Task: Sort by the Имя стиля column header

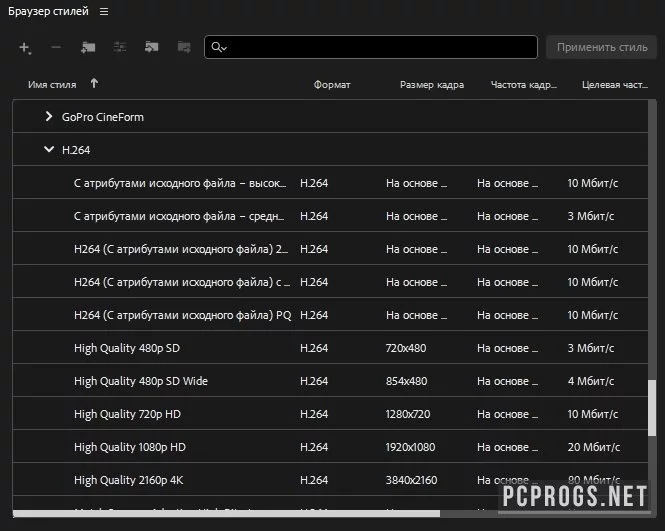Action: [52, 85]
